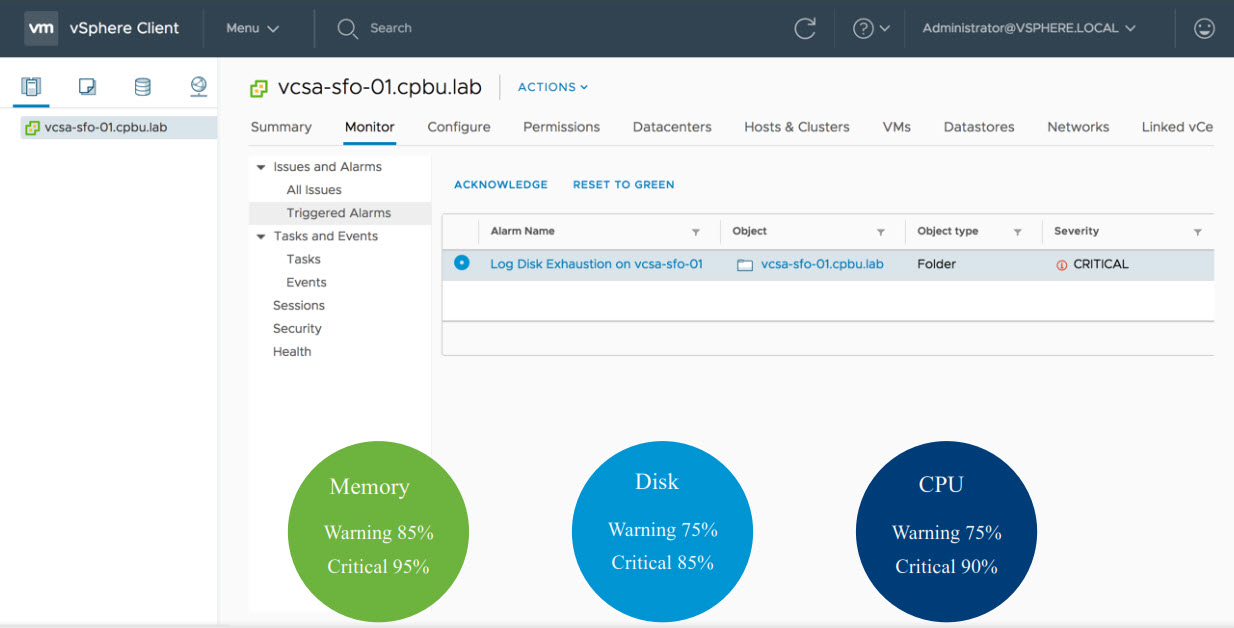The width and height of the screenshot is (1234, 628).
Task: Select the Monitor tab
Action: [370, 127]
